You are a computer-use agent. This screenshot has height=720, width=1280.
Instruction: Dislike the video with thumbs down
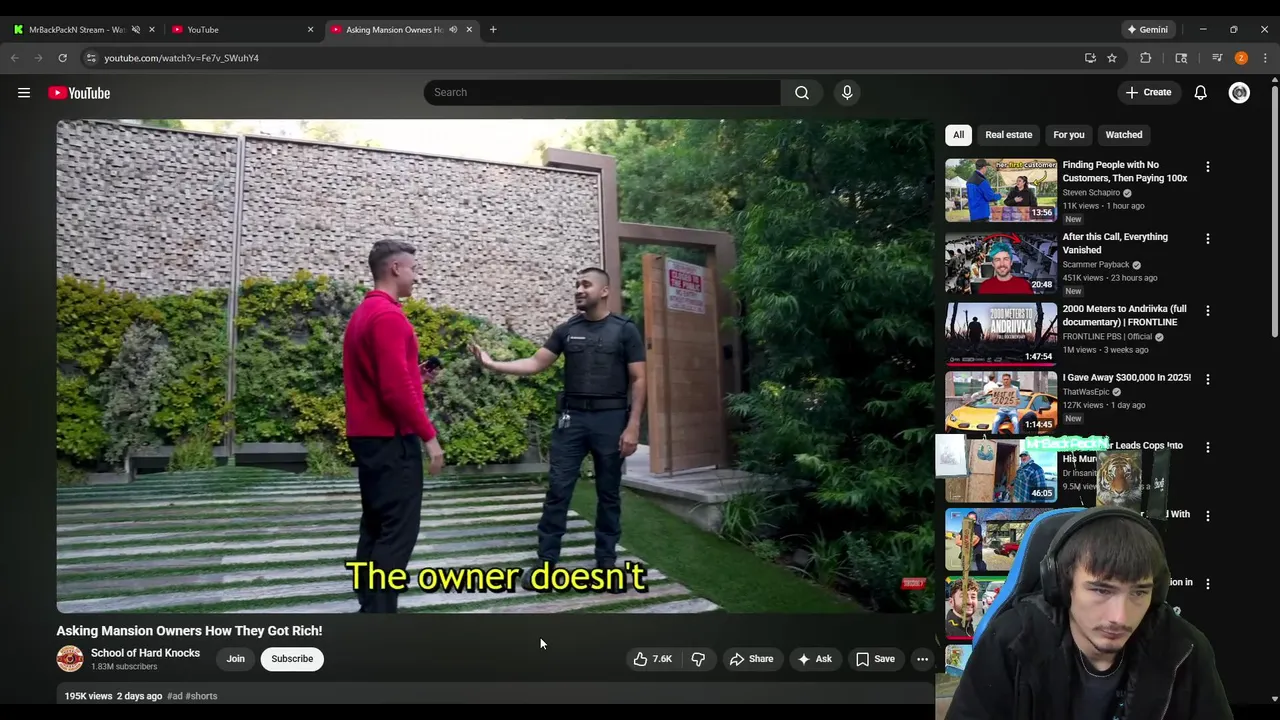[698, 659]
